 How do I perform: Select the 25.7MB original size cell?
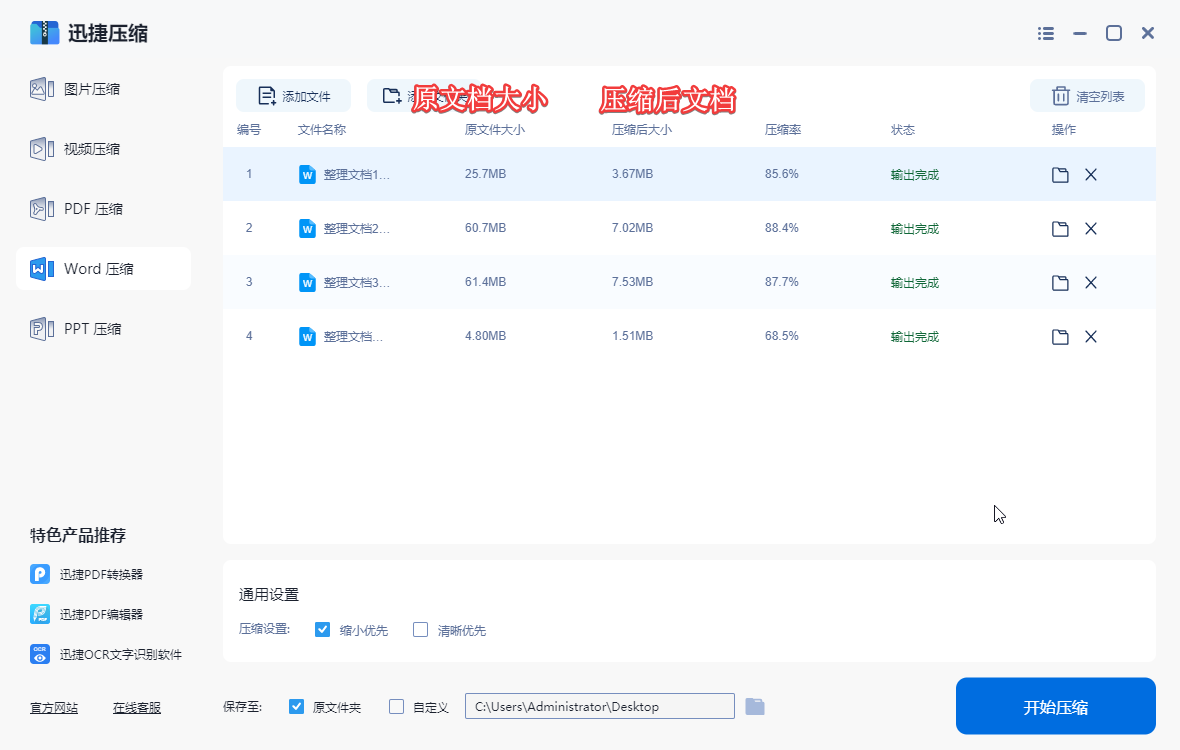(x=485, y=174)
